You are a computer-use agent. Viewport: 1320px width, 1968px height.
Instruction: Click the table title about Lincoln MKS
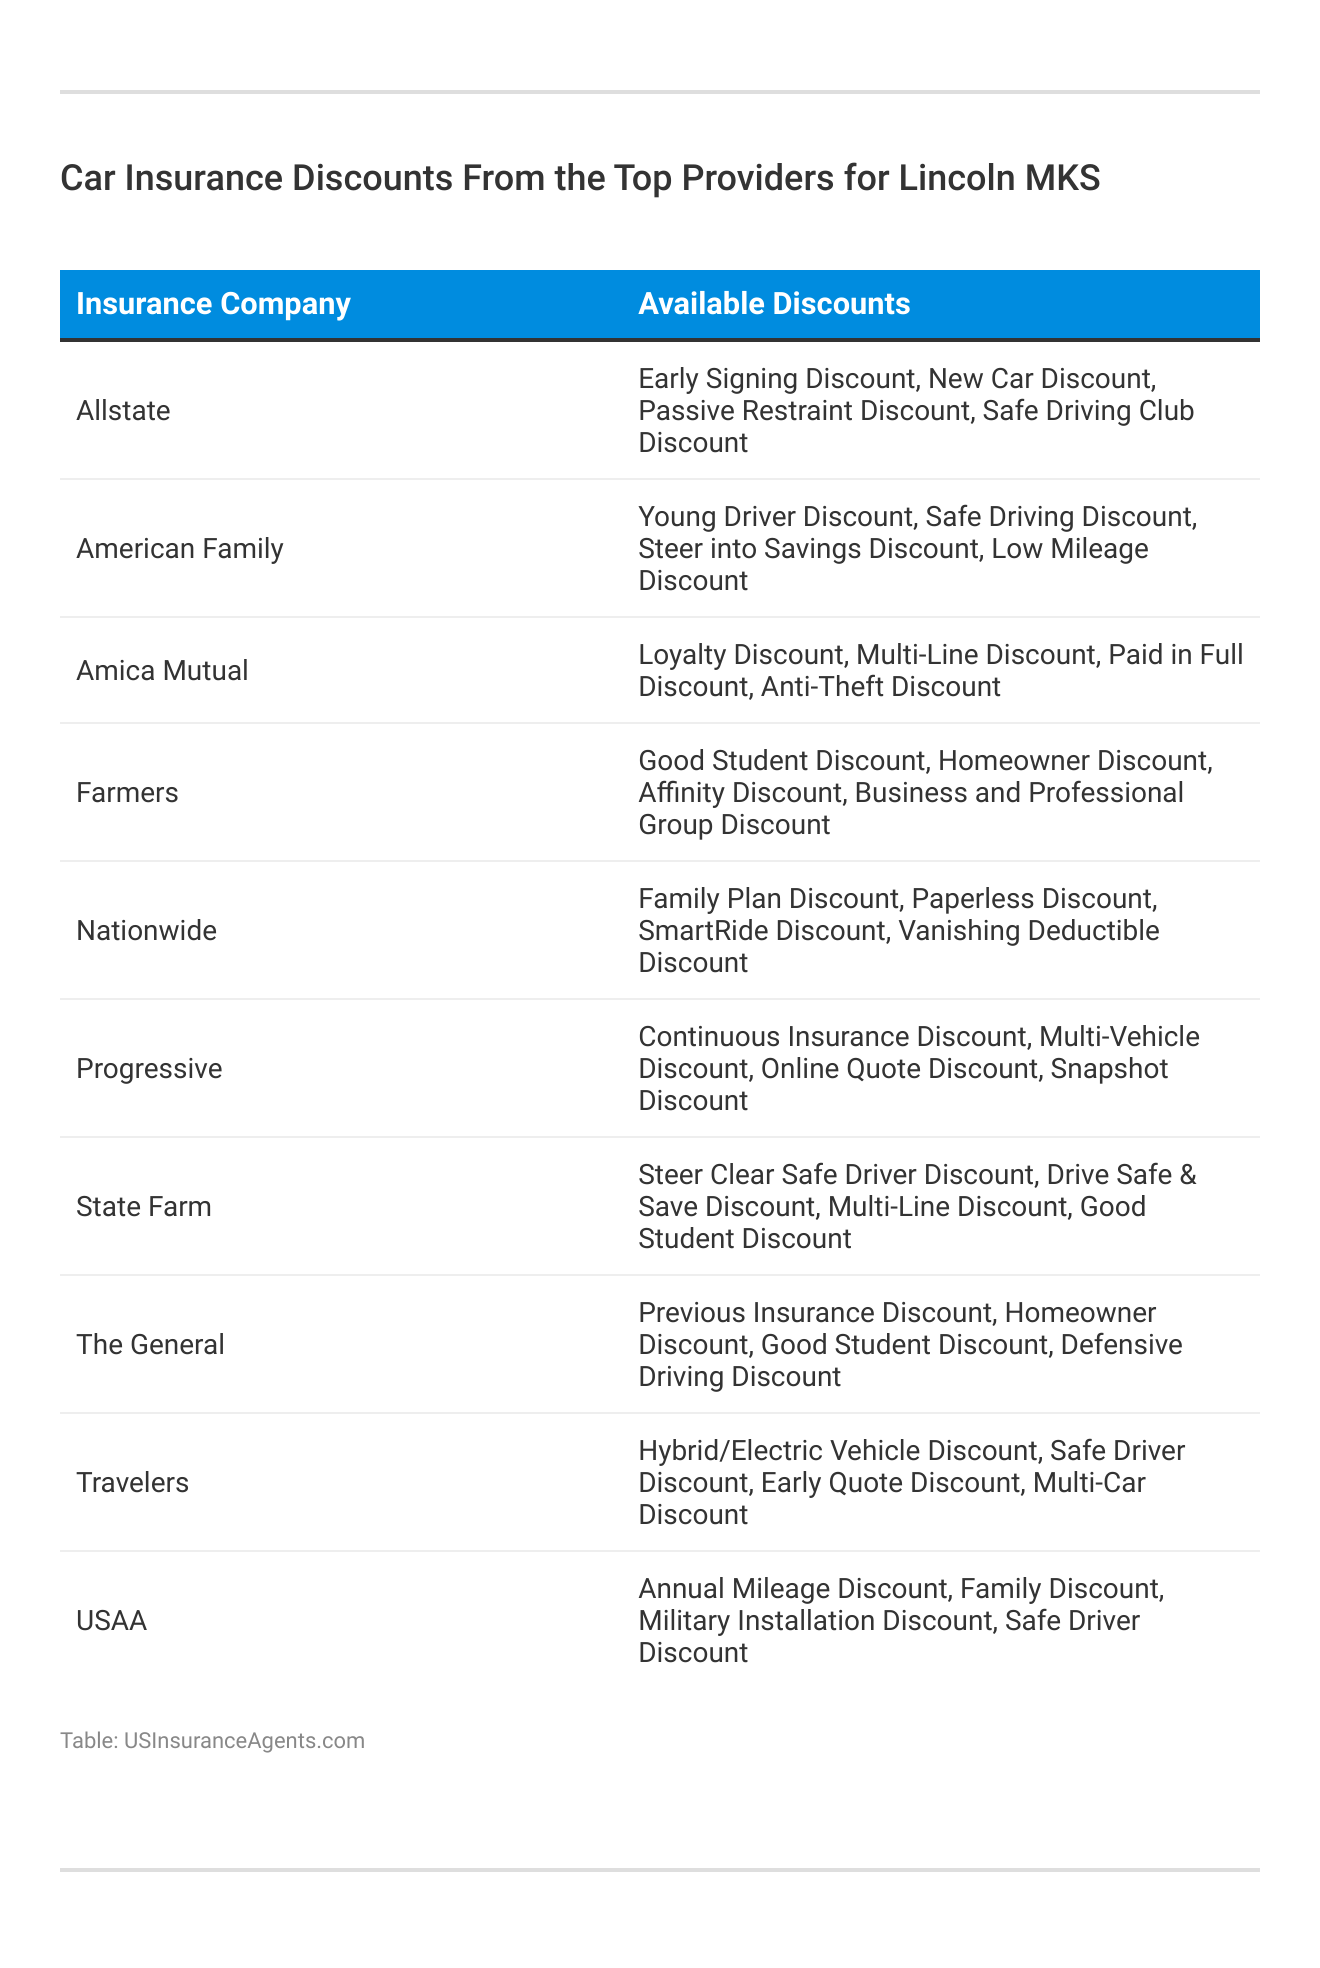pyautogui.click(x=580, y=178)
